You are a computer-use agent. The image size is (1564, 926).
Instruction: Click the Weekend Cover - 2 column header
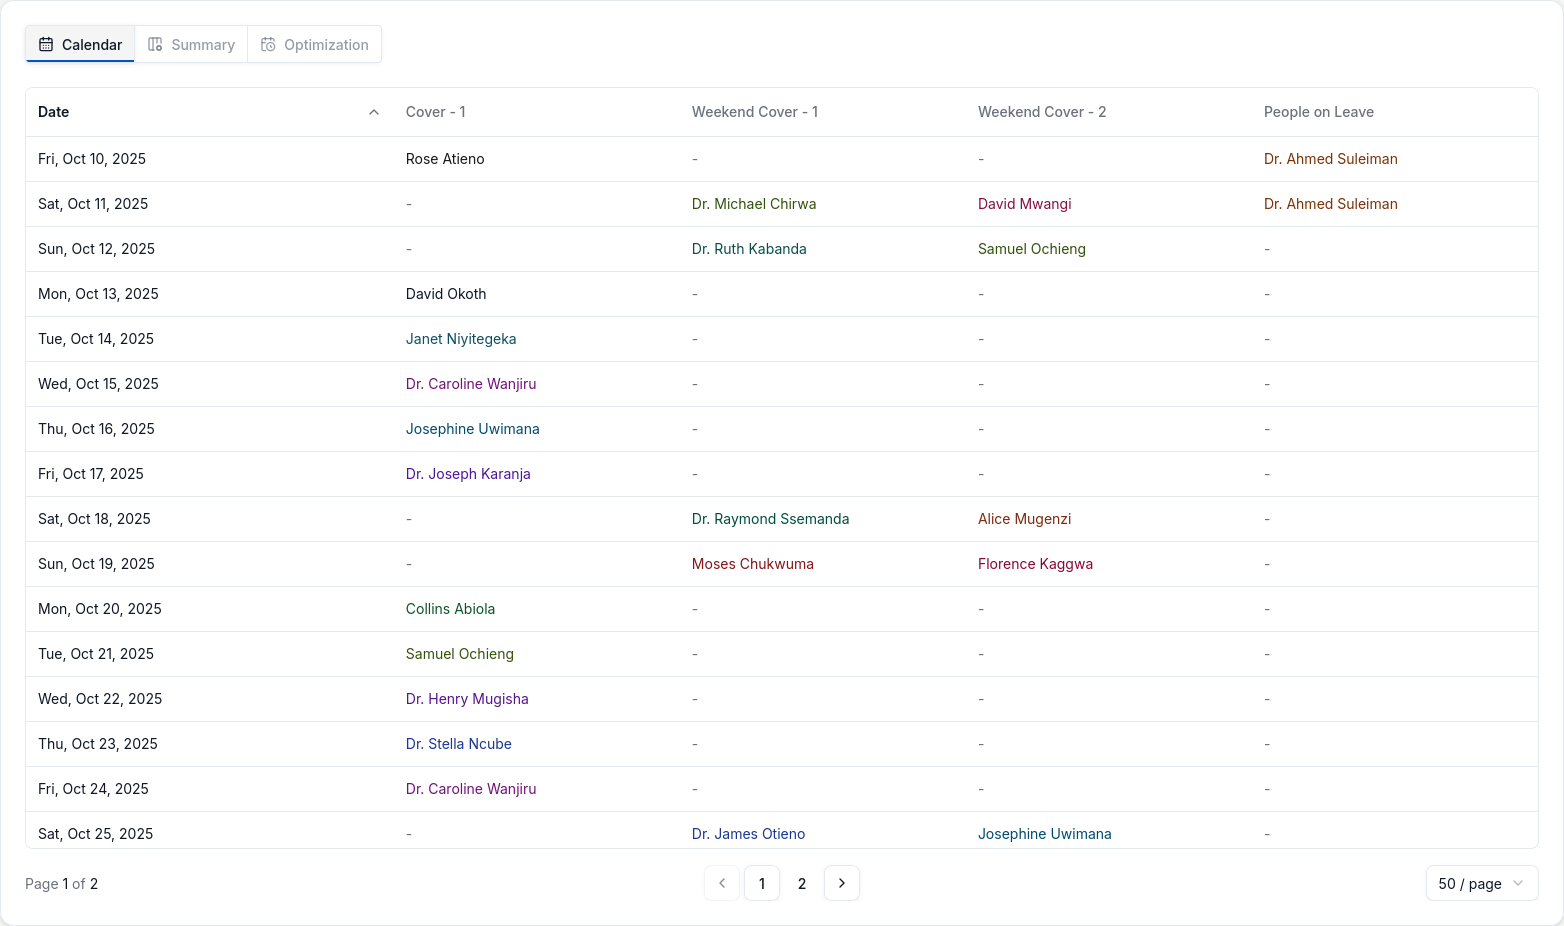(1041, 112)
